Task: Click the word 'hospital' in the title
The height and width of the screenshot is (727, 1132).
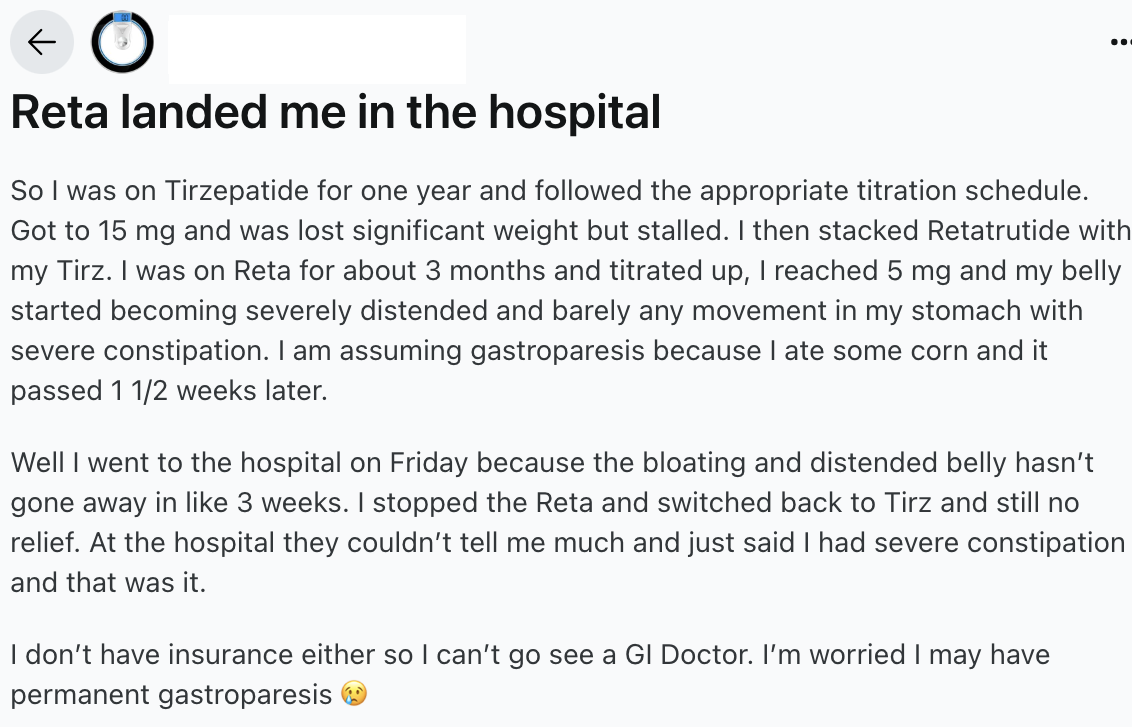Action: 574,112
